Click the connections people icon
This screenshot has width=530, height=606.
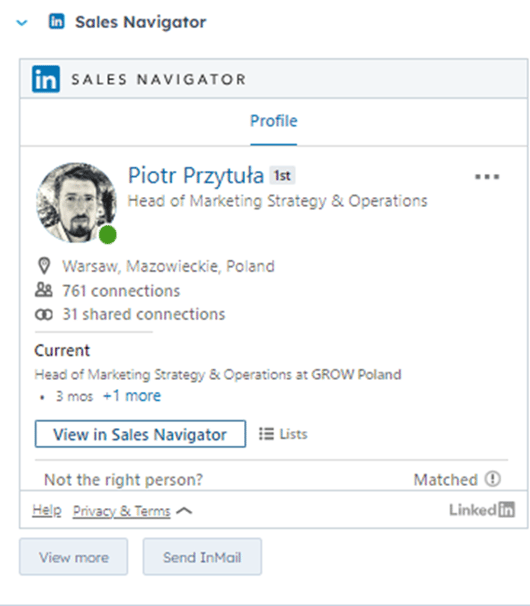pos(44,290)
